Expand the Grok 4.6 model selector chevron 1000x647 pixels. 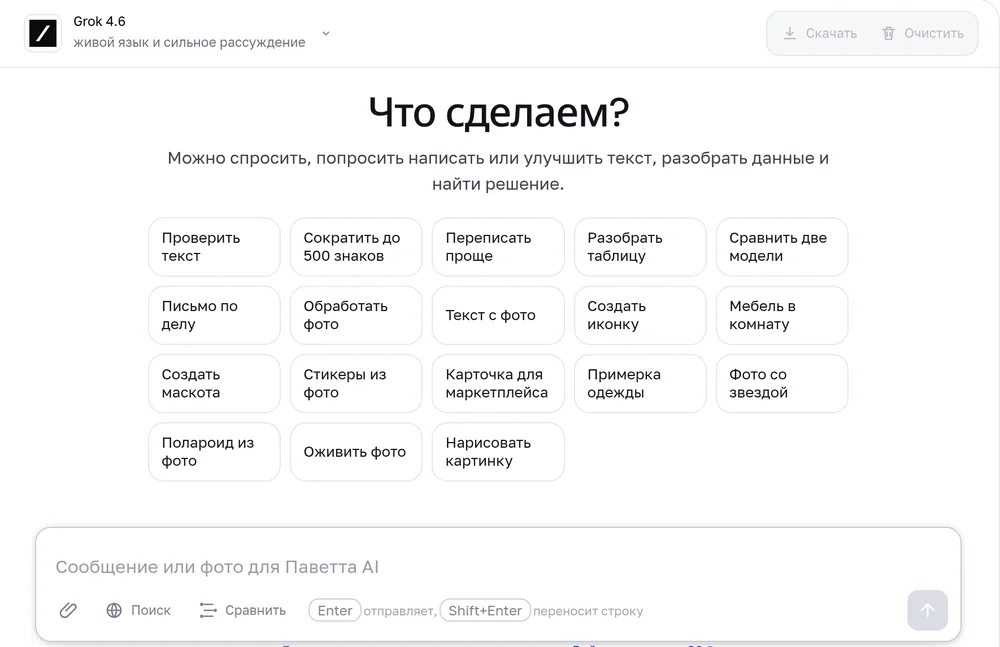tap(326, 33)
